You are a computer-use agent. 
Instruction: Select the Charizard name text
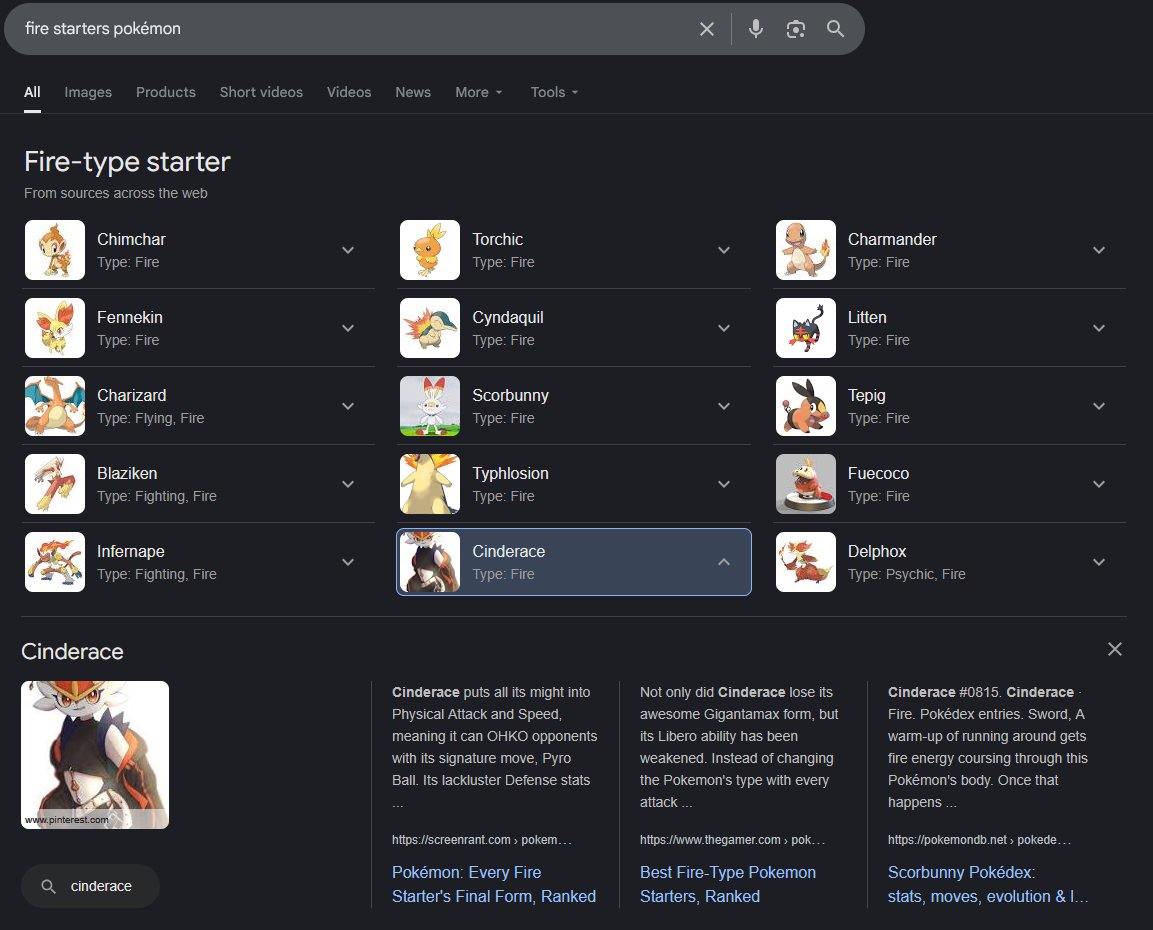pos(132,396)
